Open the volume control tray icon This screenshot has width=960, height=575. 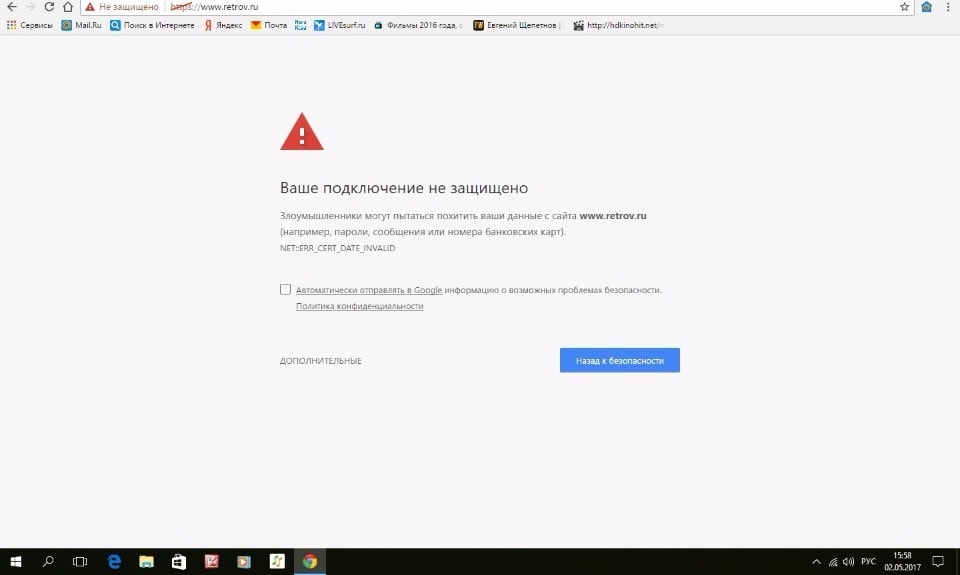pos(849,562)
